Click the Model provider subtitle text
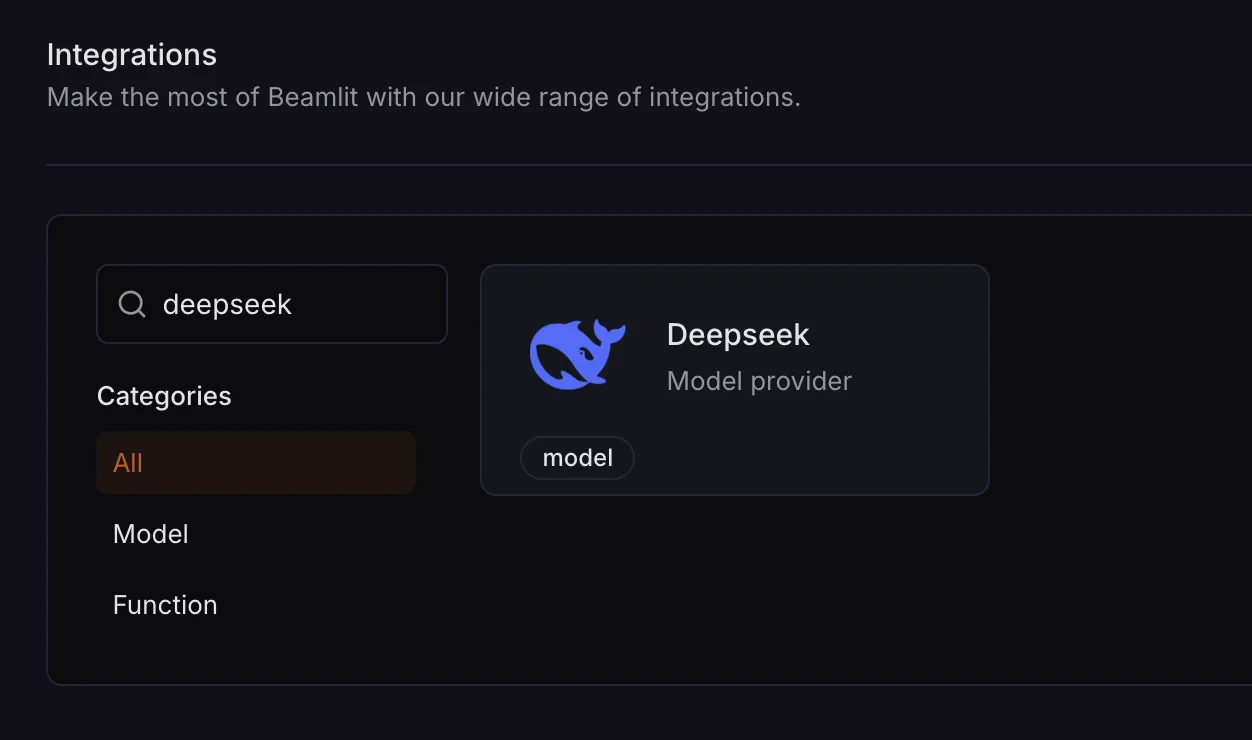The image size is (1252, 740). (x=758, y=381)
